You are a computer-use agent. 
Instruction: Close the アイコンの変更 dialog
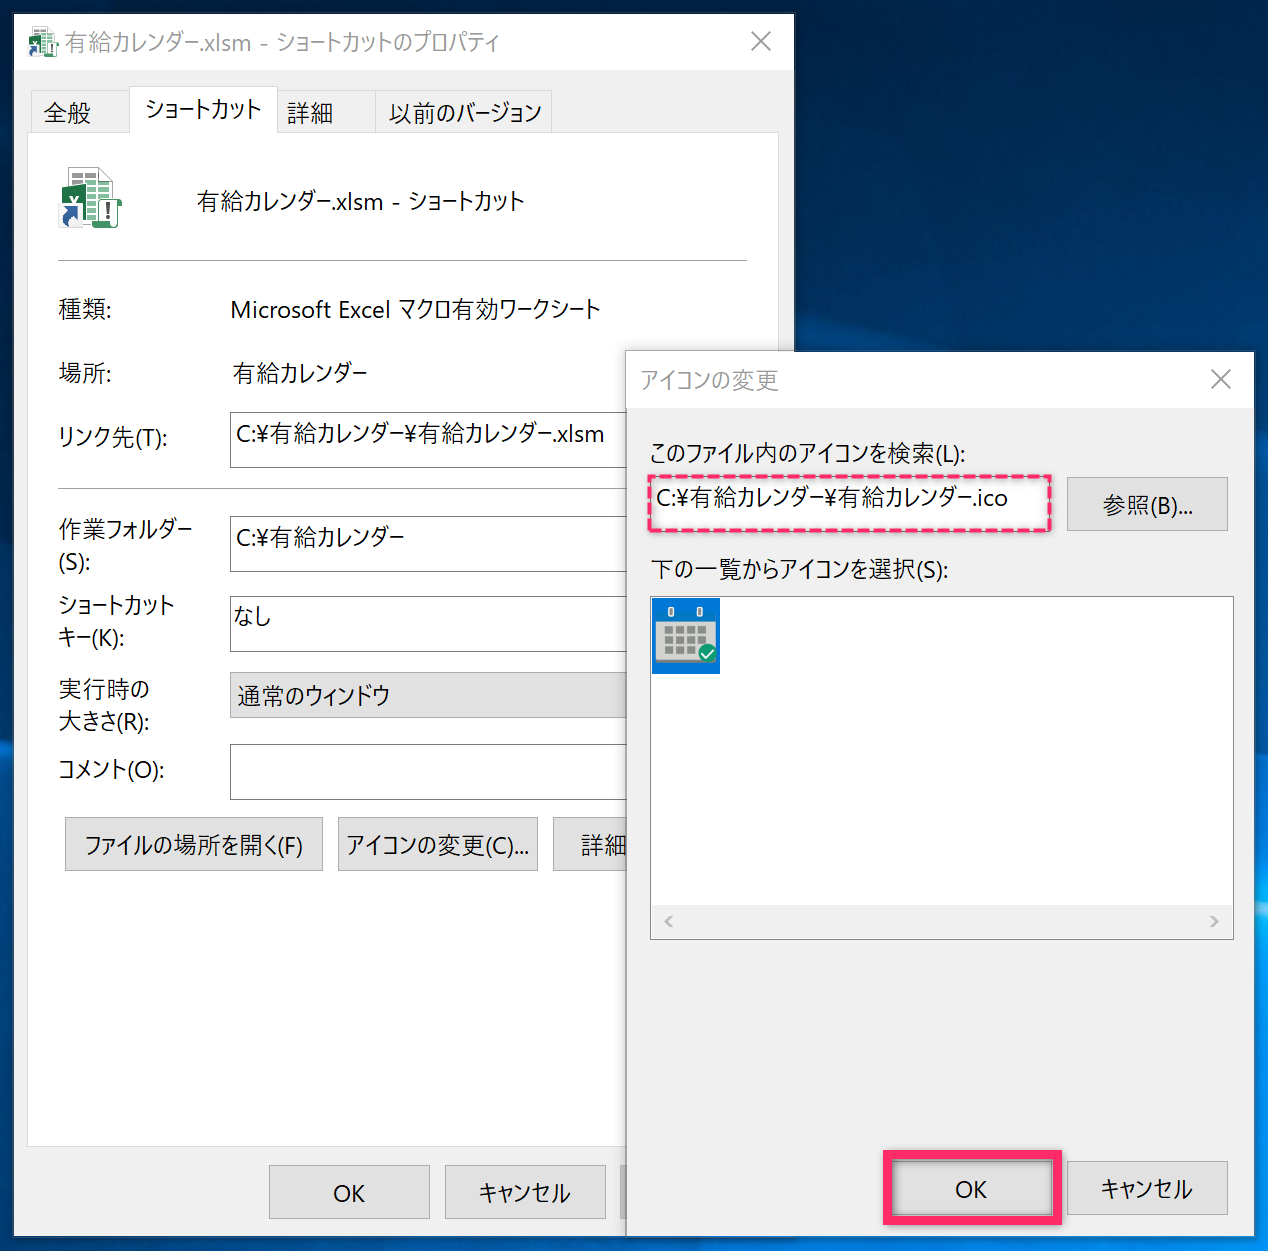pos(1220,380)
